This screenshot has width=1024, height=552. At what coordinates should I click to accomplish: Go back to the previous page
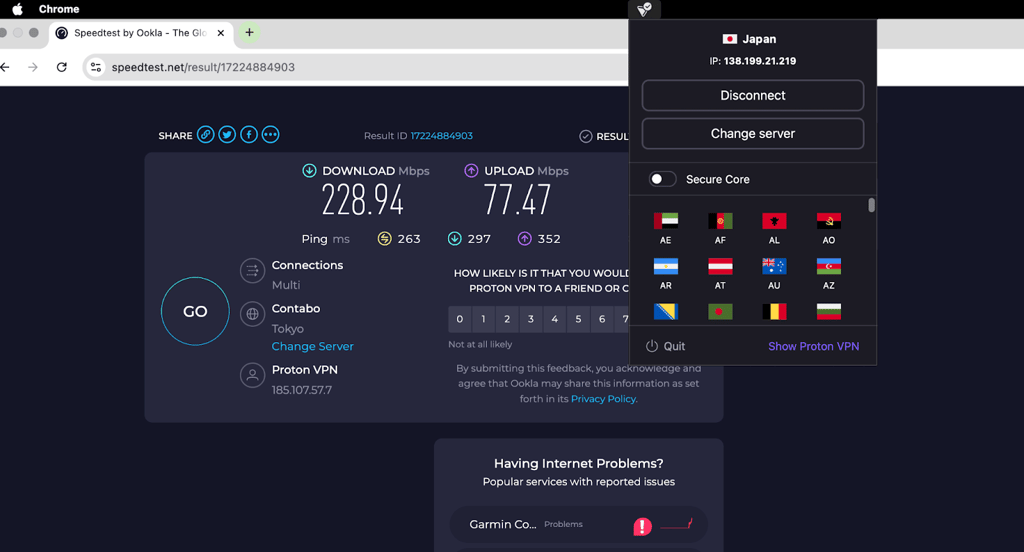[5, 67]
